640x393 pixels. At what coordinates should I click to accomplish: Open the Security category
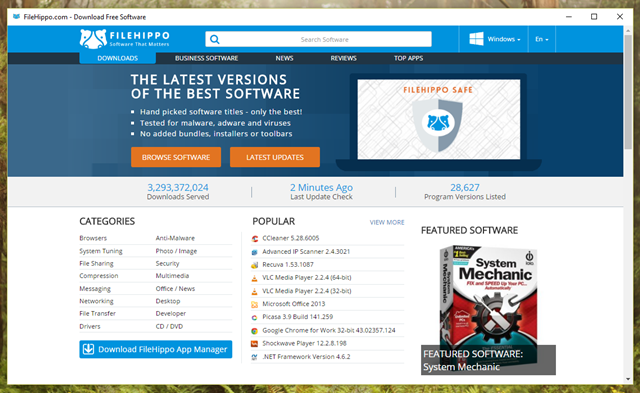[x=167, y=264]
